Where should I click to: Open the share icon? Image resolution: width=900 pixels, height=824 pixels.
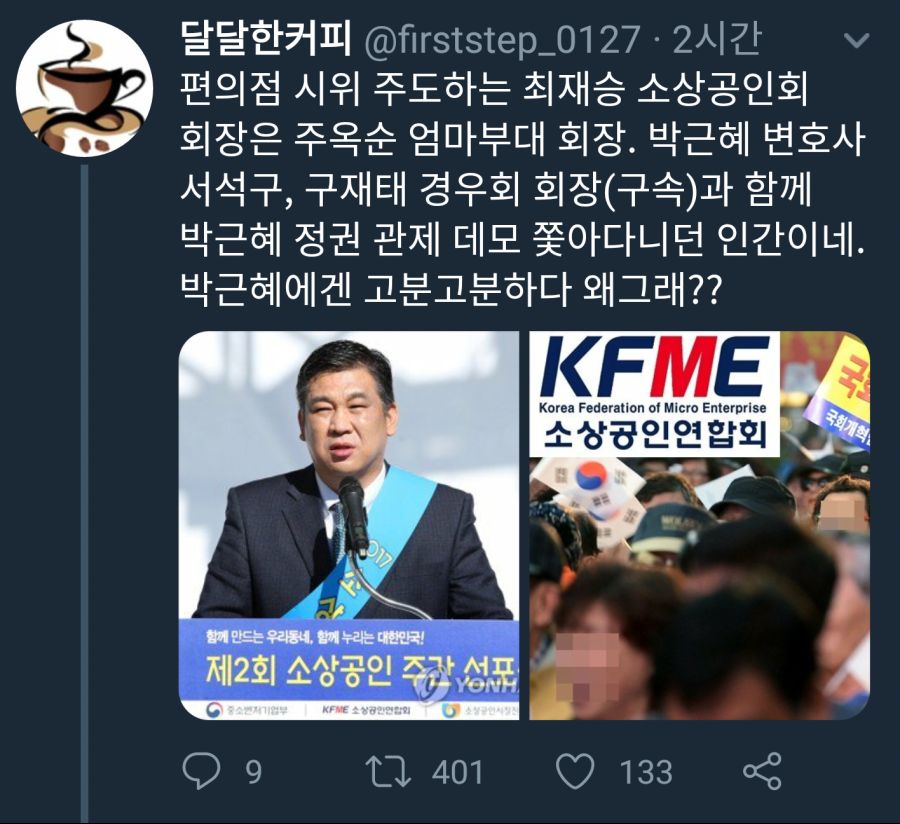pyautogui.click(x=762, y=771)
